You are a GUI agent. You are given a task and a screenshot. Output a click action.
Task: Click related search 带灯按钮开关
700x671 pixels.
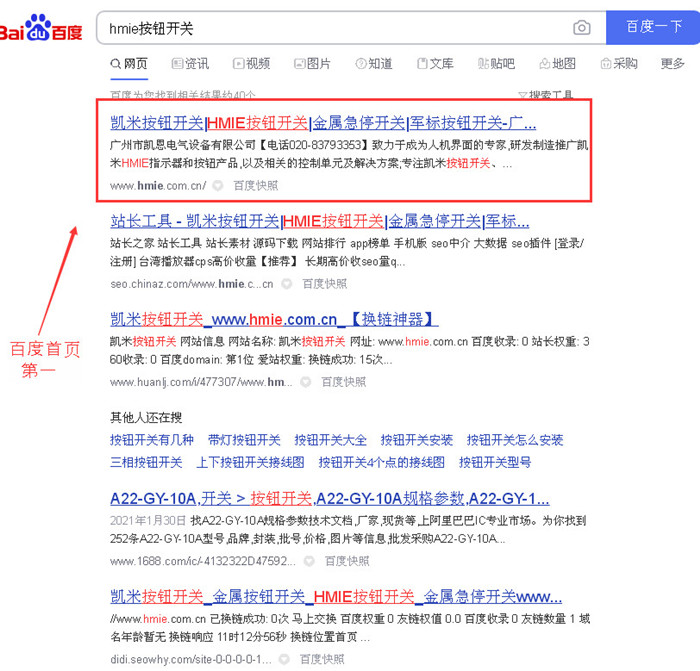point(244,440)
